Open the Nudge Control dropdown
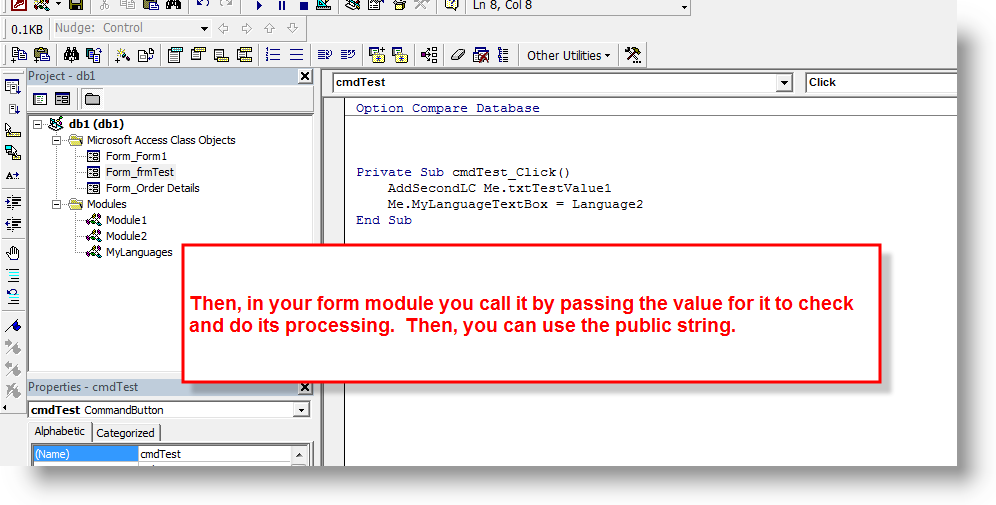 204,29
